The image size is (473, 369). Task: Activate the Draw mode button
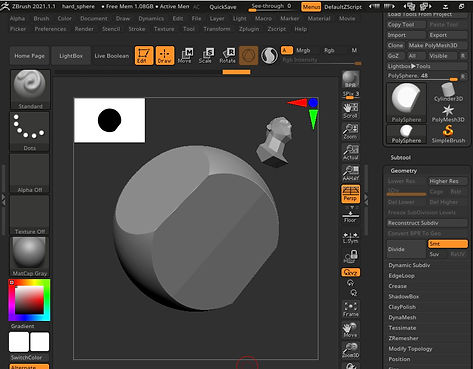pyautogui.click(x=165, y=55)
